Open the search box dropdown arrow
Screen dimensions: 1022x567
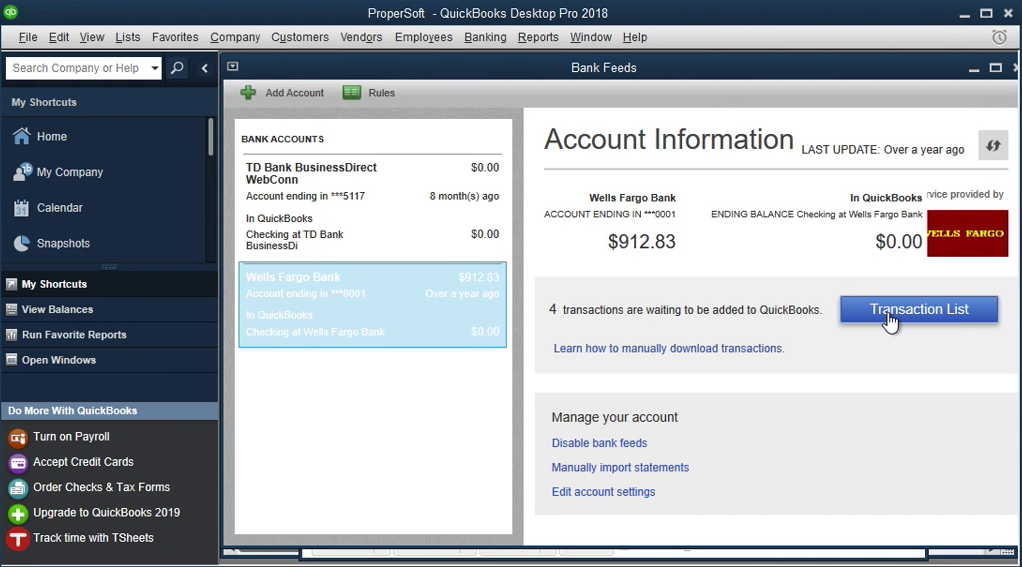[x=154, y=68]
